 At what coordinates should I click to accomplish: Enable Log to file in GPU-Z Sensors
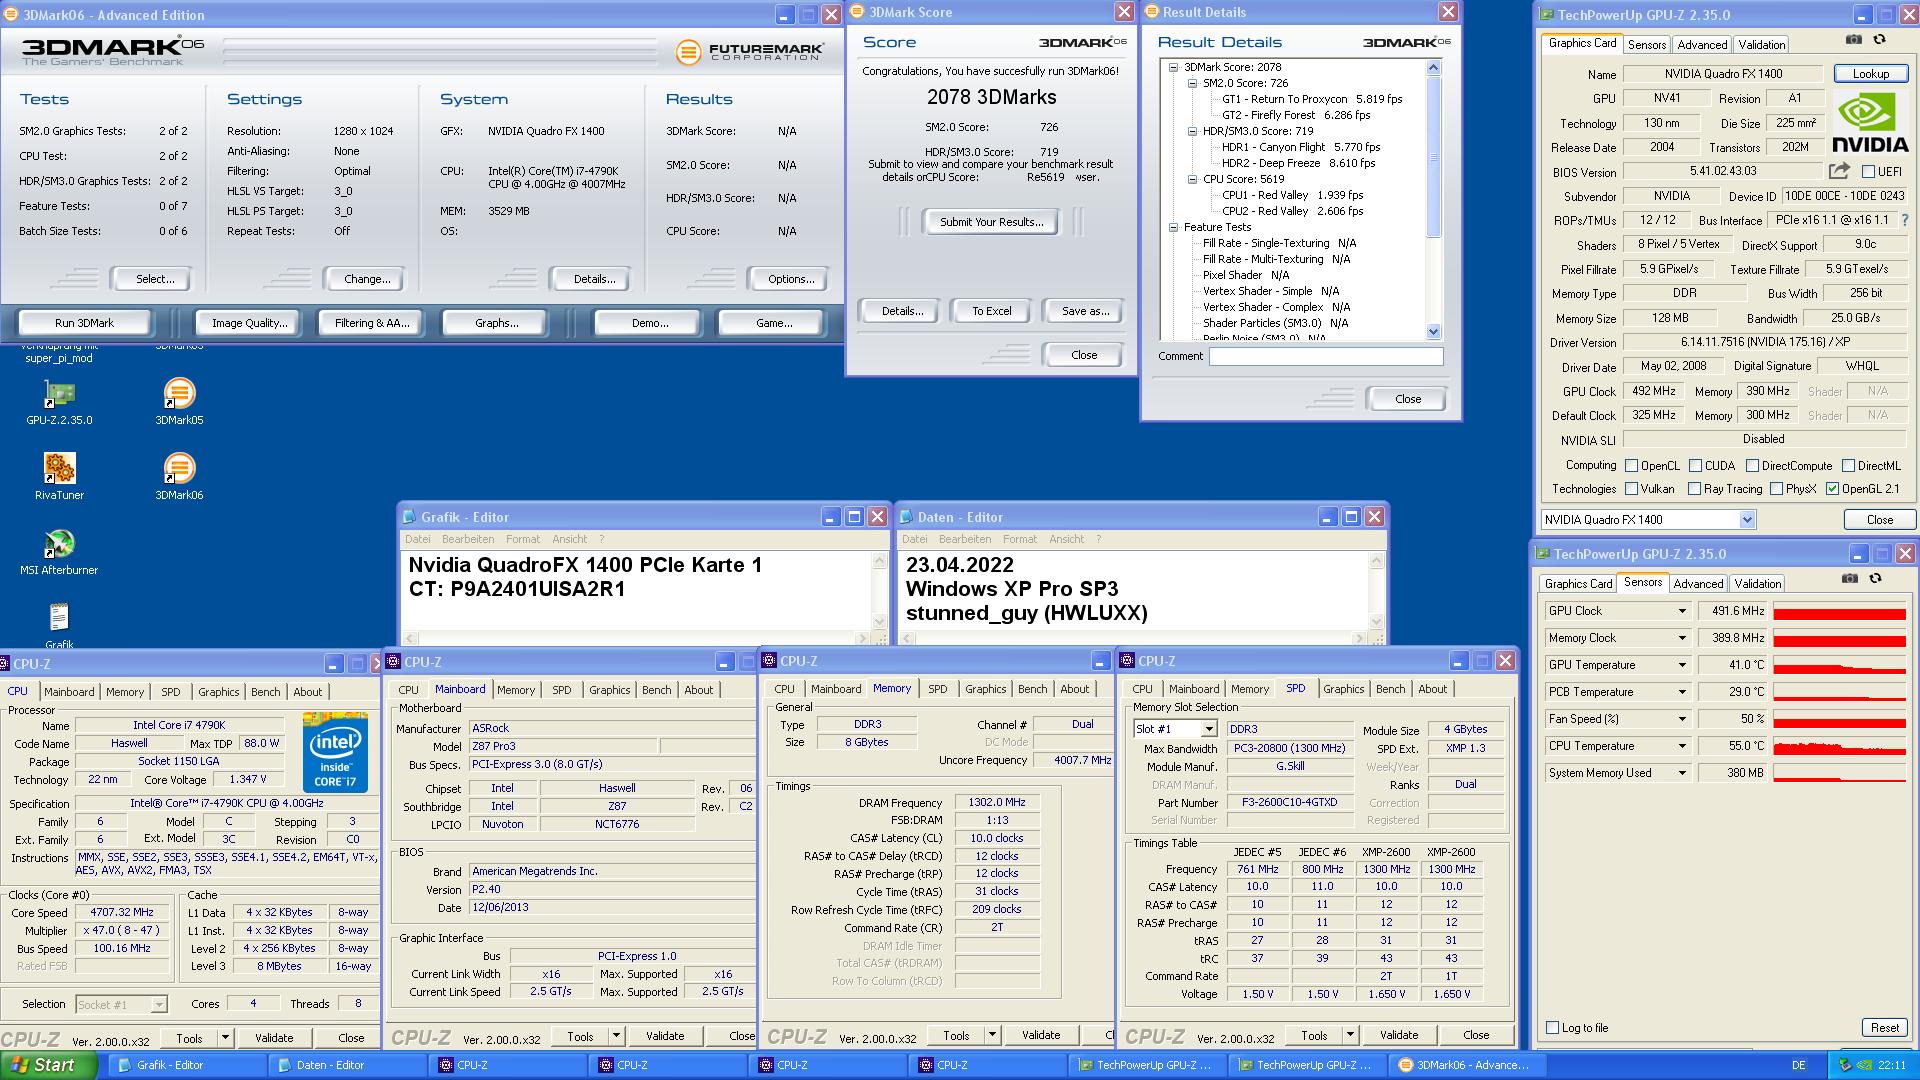(x=1553, y=1028)
